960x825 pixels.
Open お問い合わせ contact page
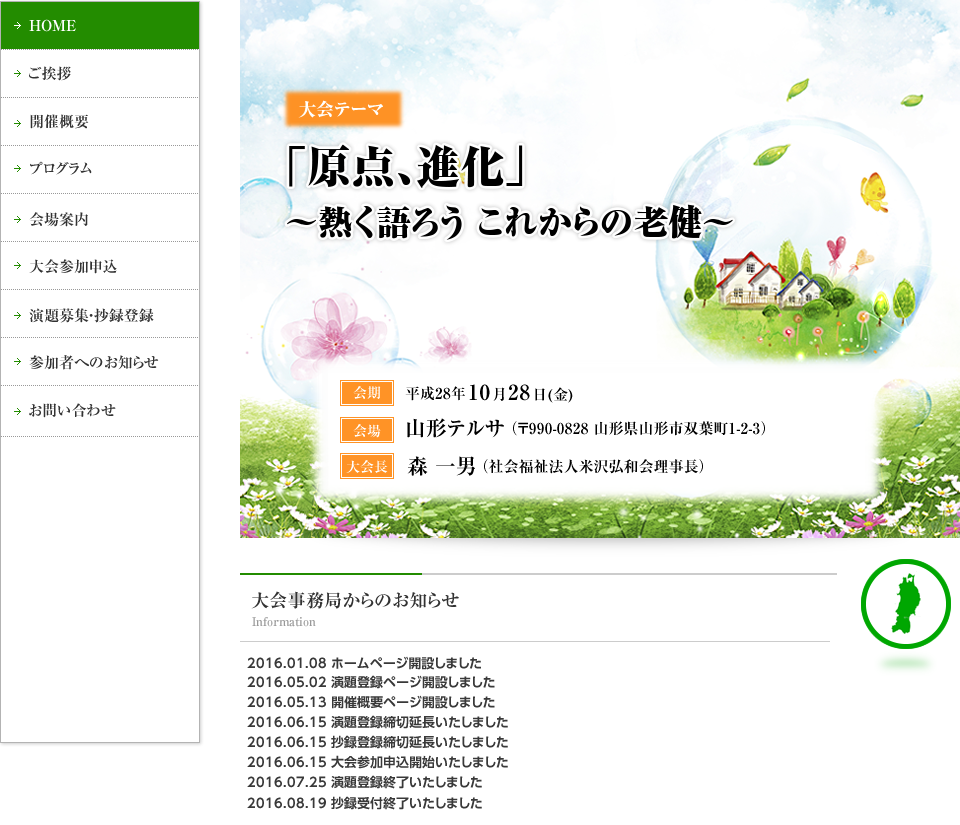100,410
